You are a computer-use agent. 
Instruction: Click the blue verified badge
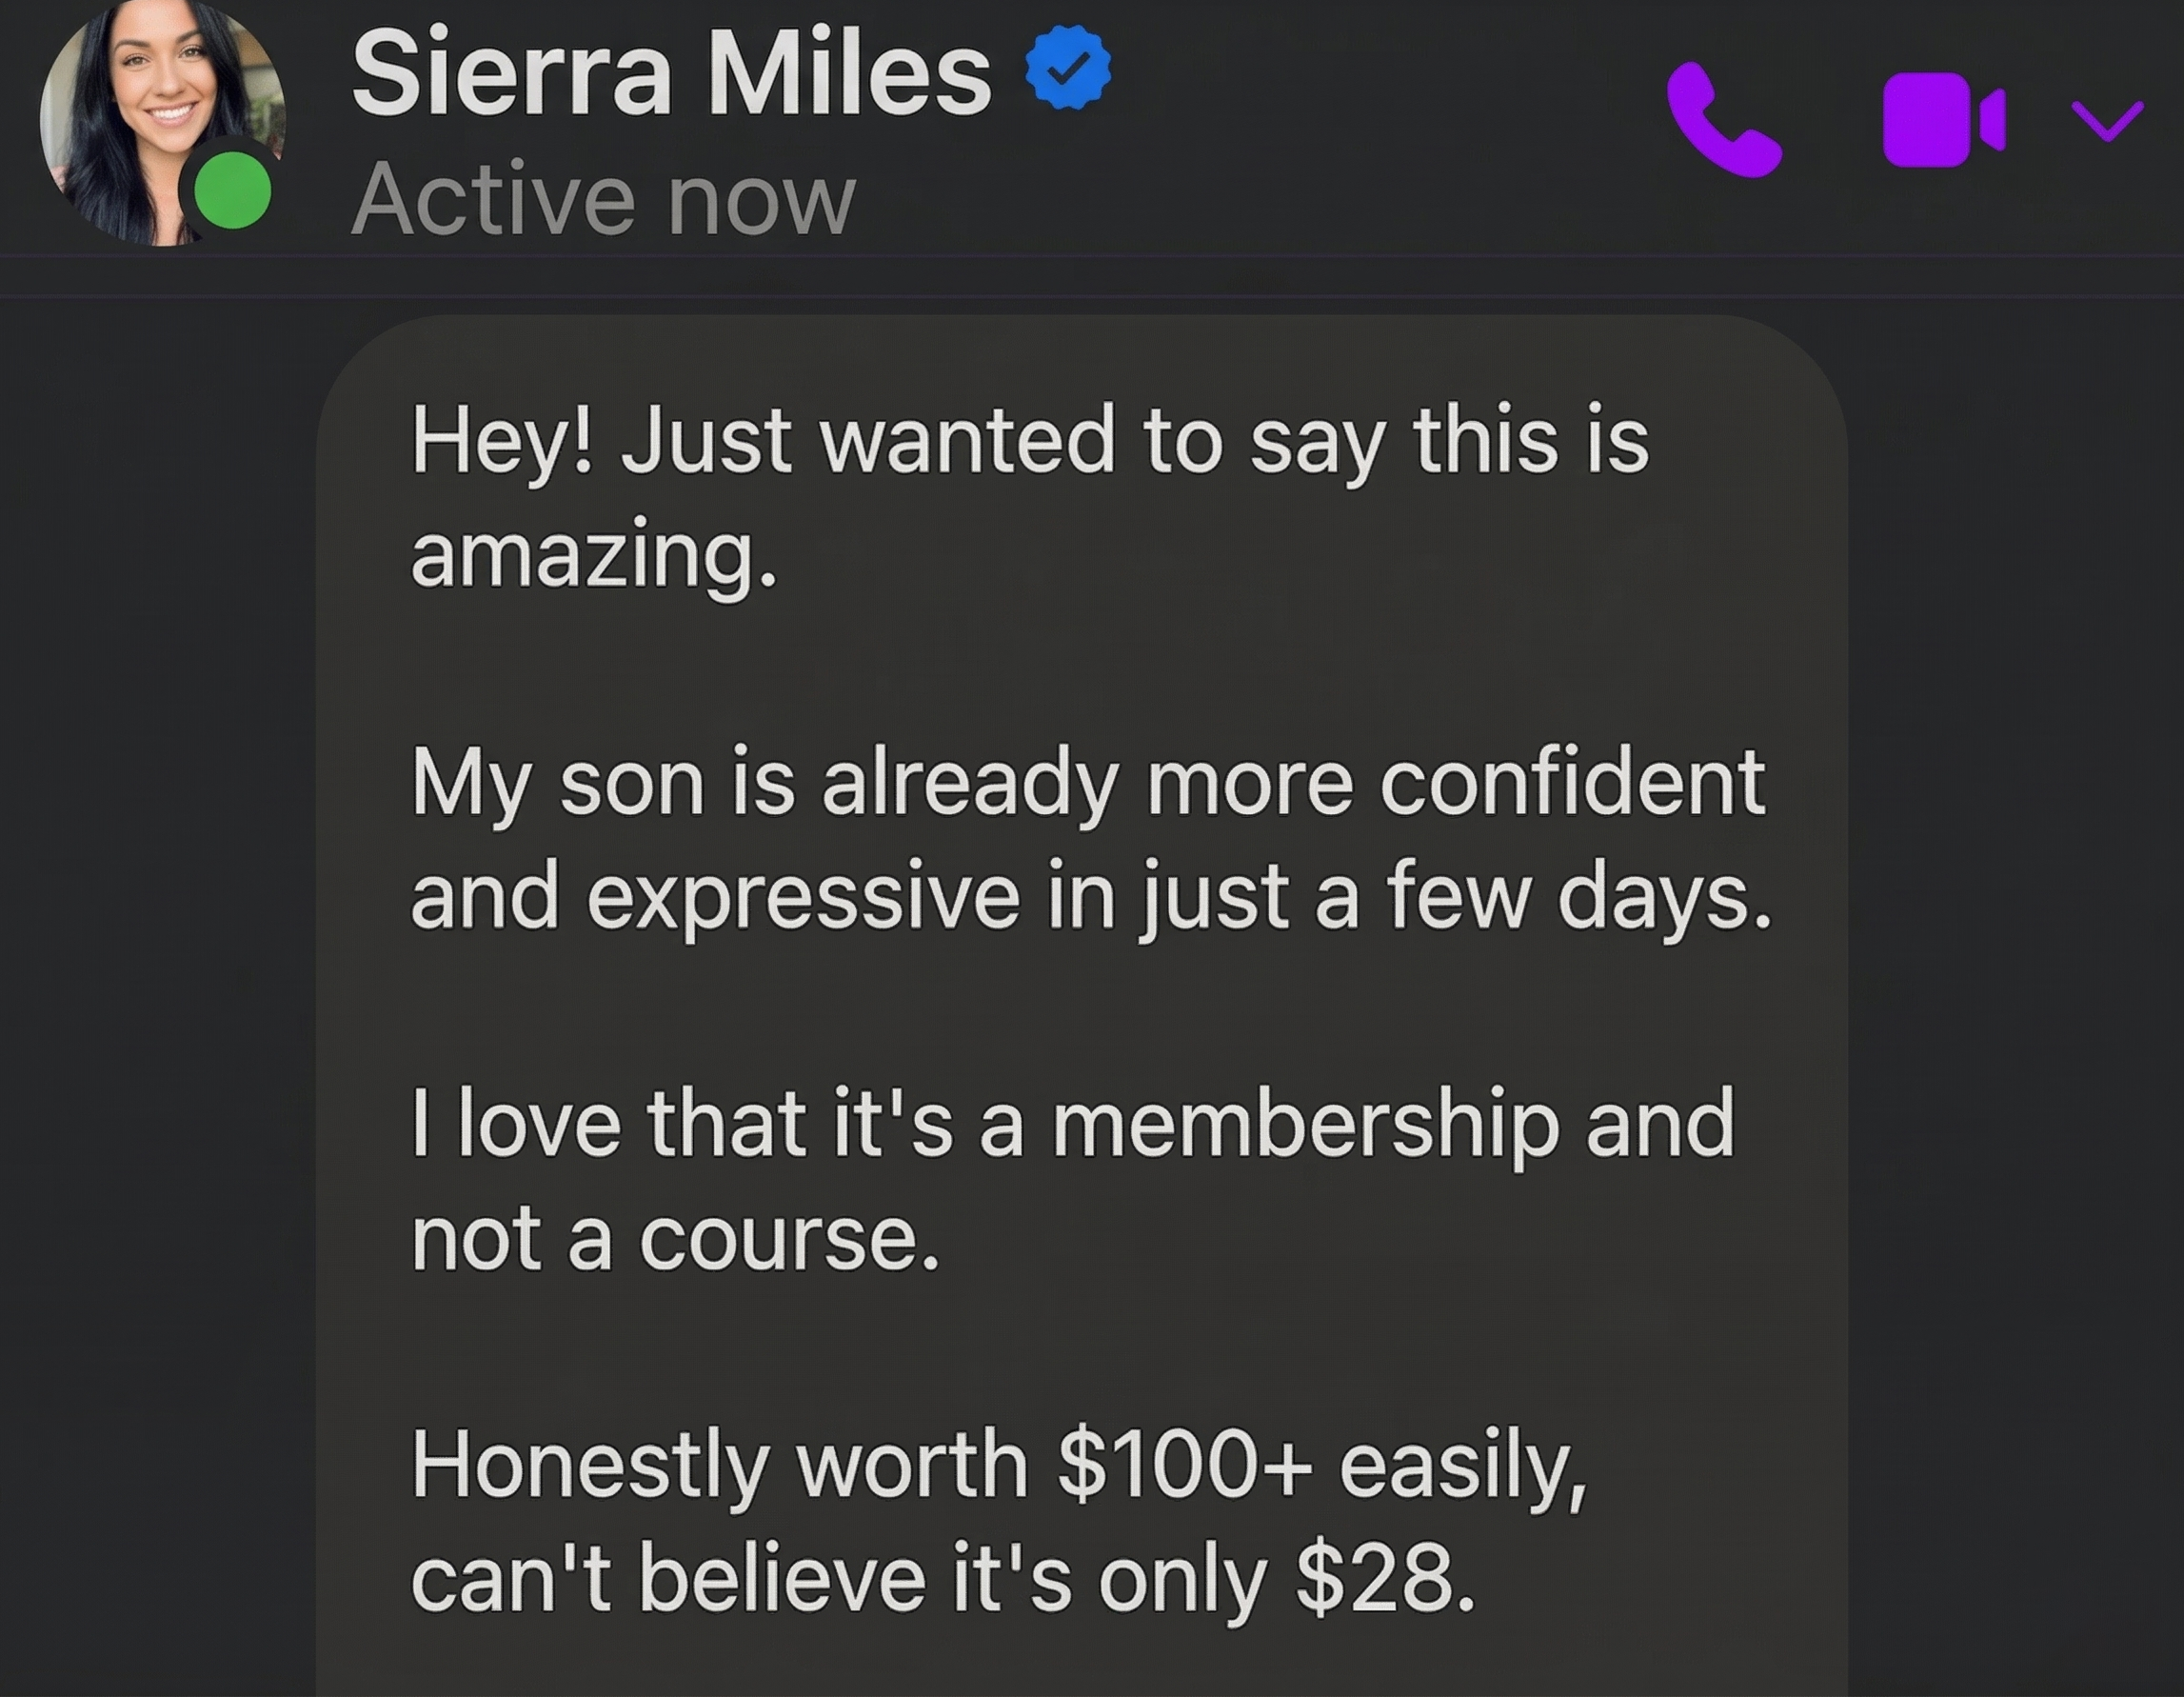(x=1068, y=69)
